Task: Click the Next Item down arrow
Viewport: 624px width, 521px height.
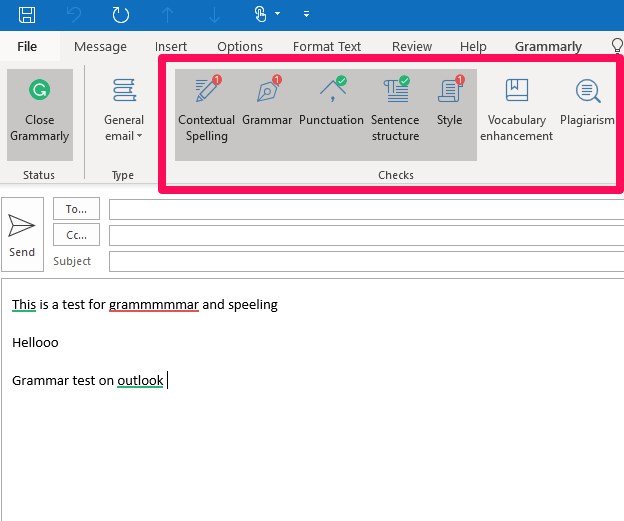Action: pos(214,15)
